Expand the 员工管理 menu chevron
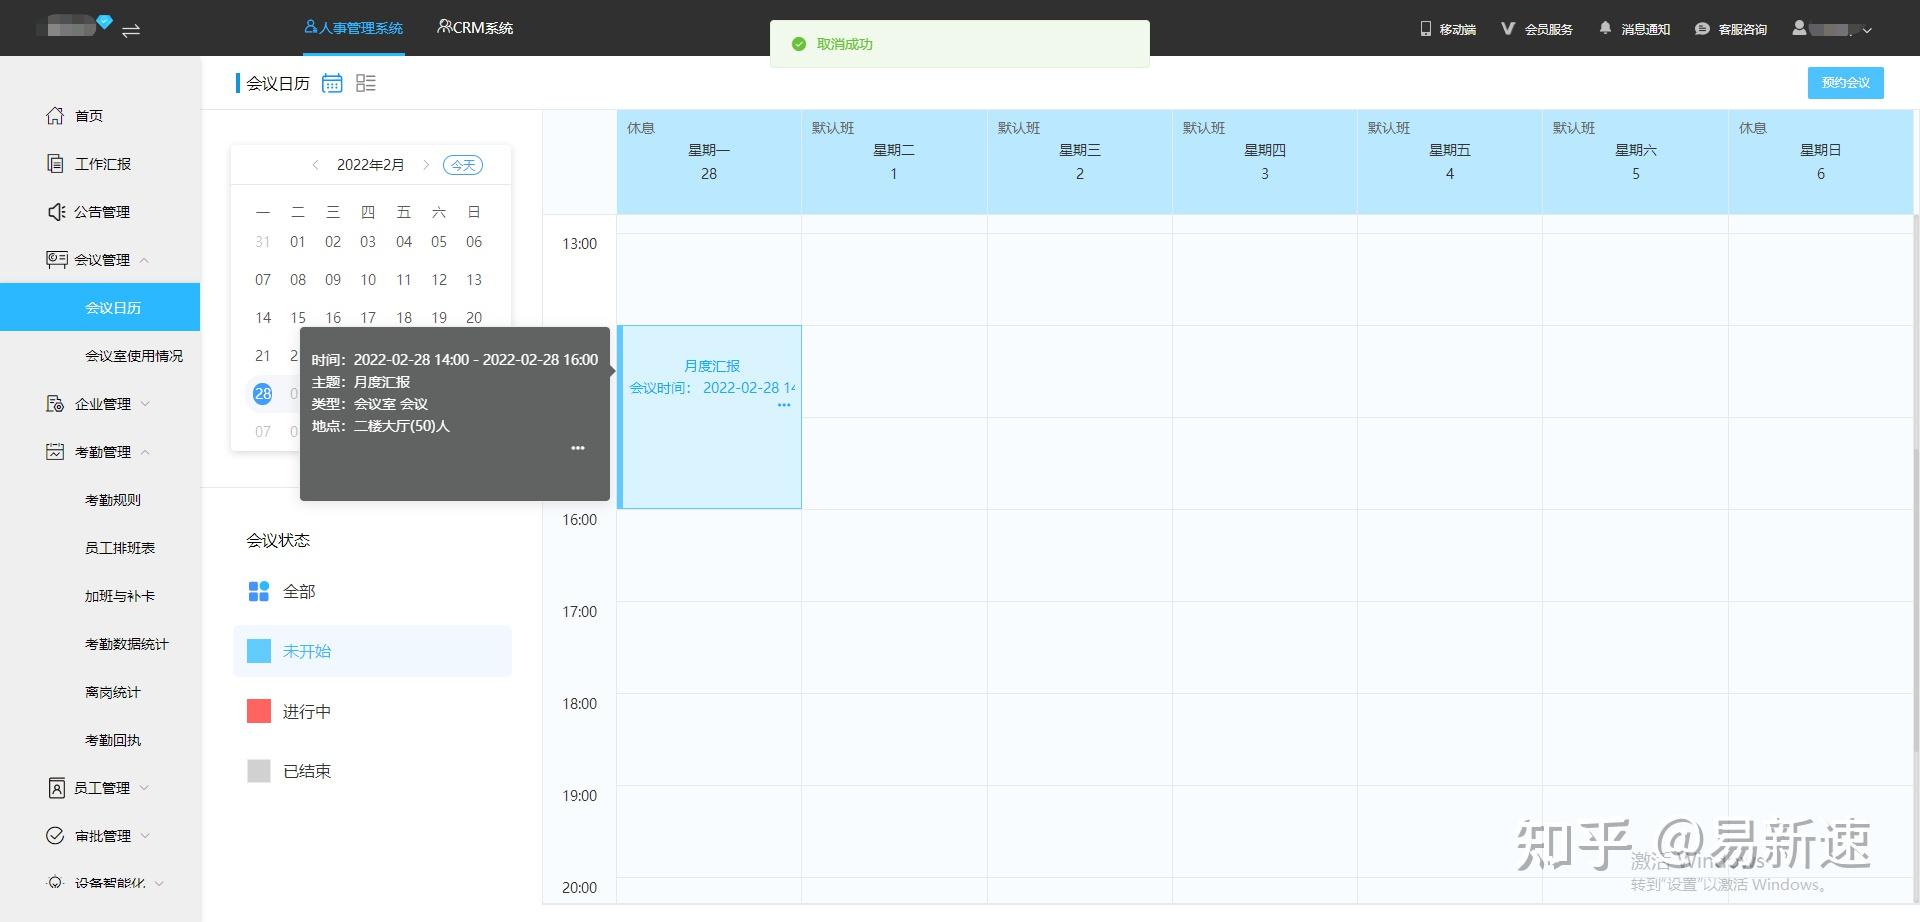 click(x=144, y=788)
